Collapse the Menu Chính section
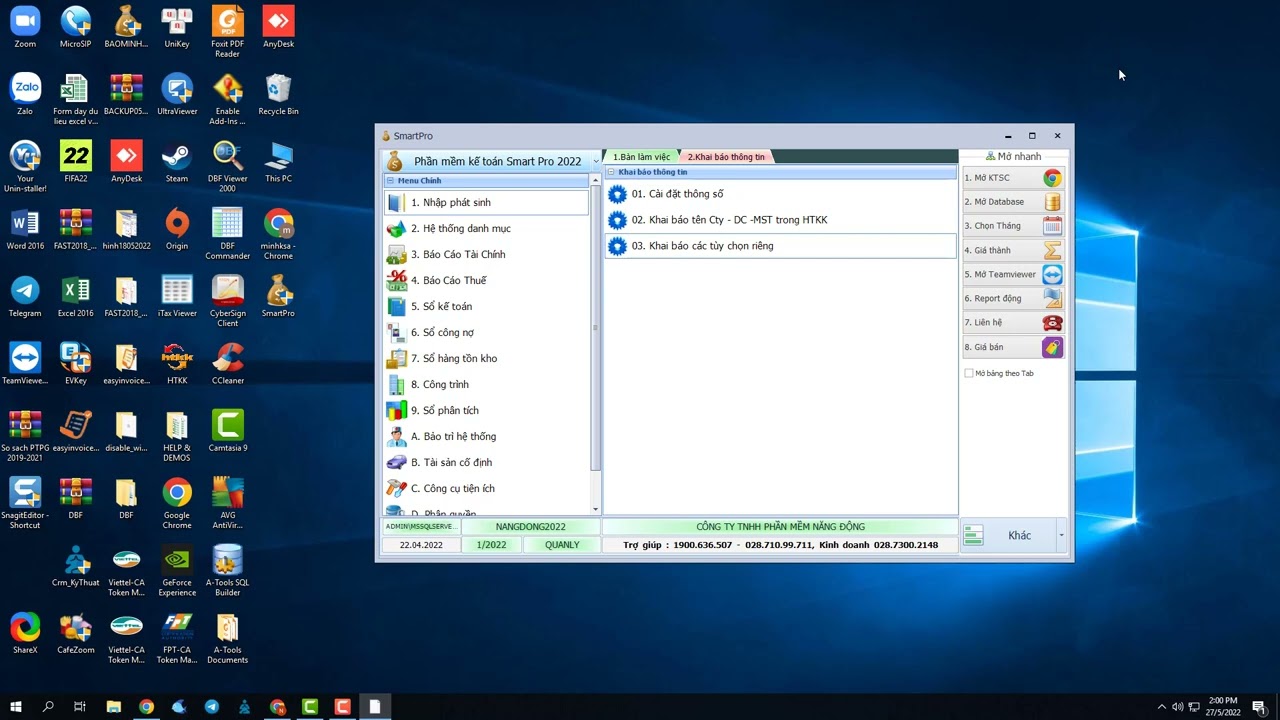This screenshot has height=720, width=1280. click(x=390, y=181)
